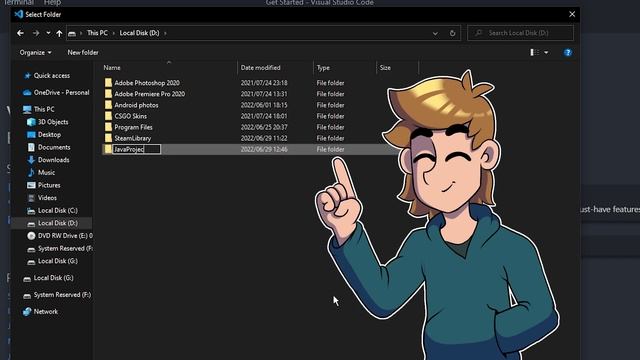
Task: Click Adobe Photoshop 2020 date 2021/07/24 23:18
Action: click(264, 83)
